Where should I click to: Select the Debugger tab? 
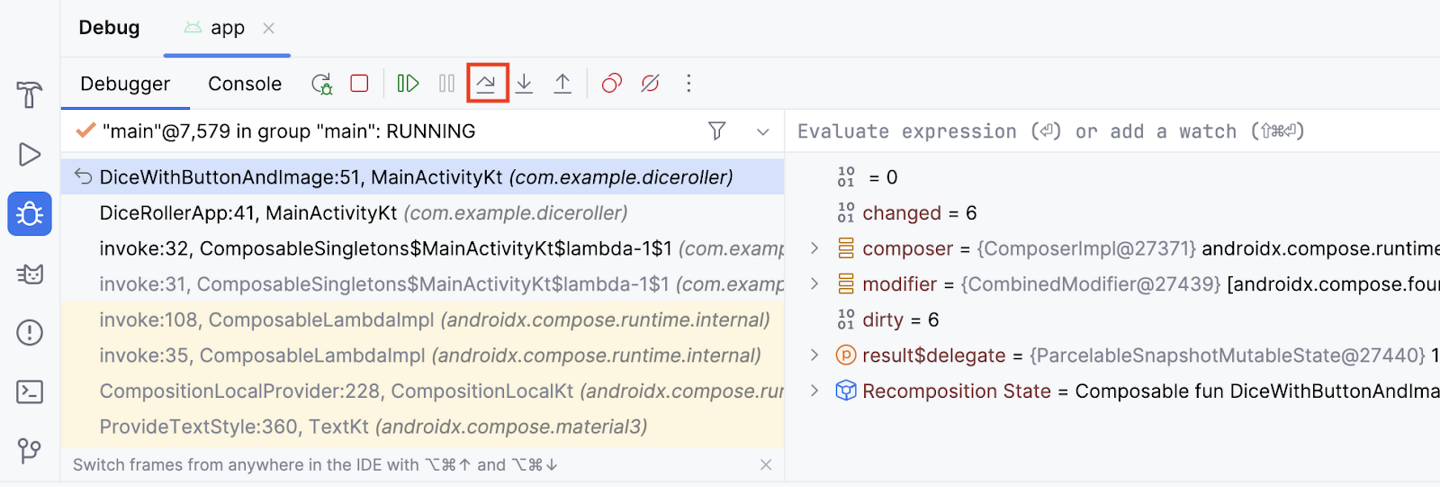125,84
